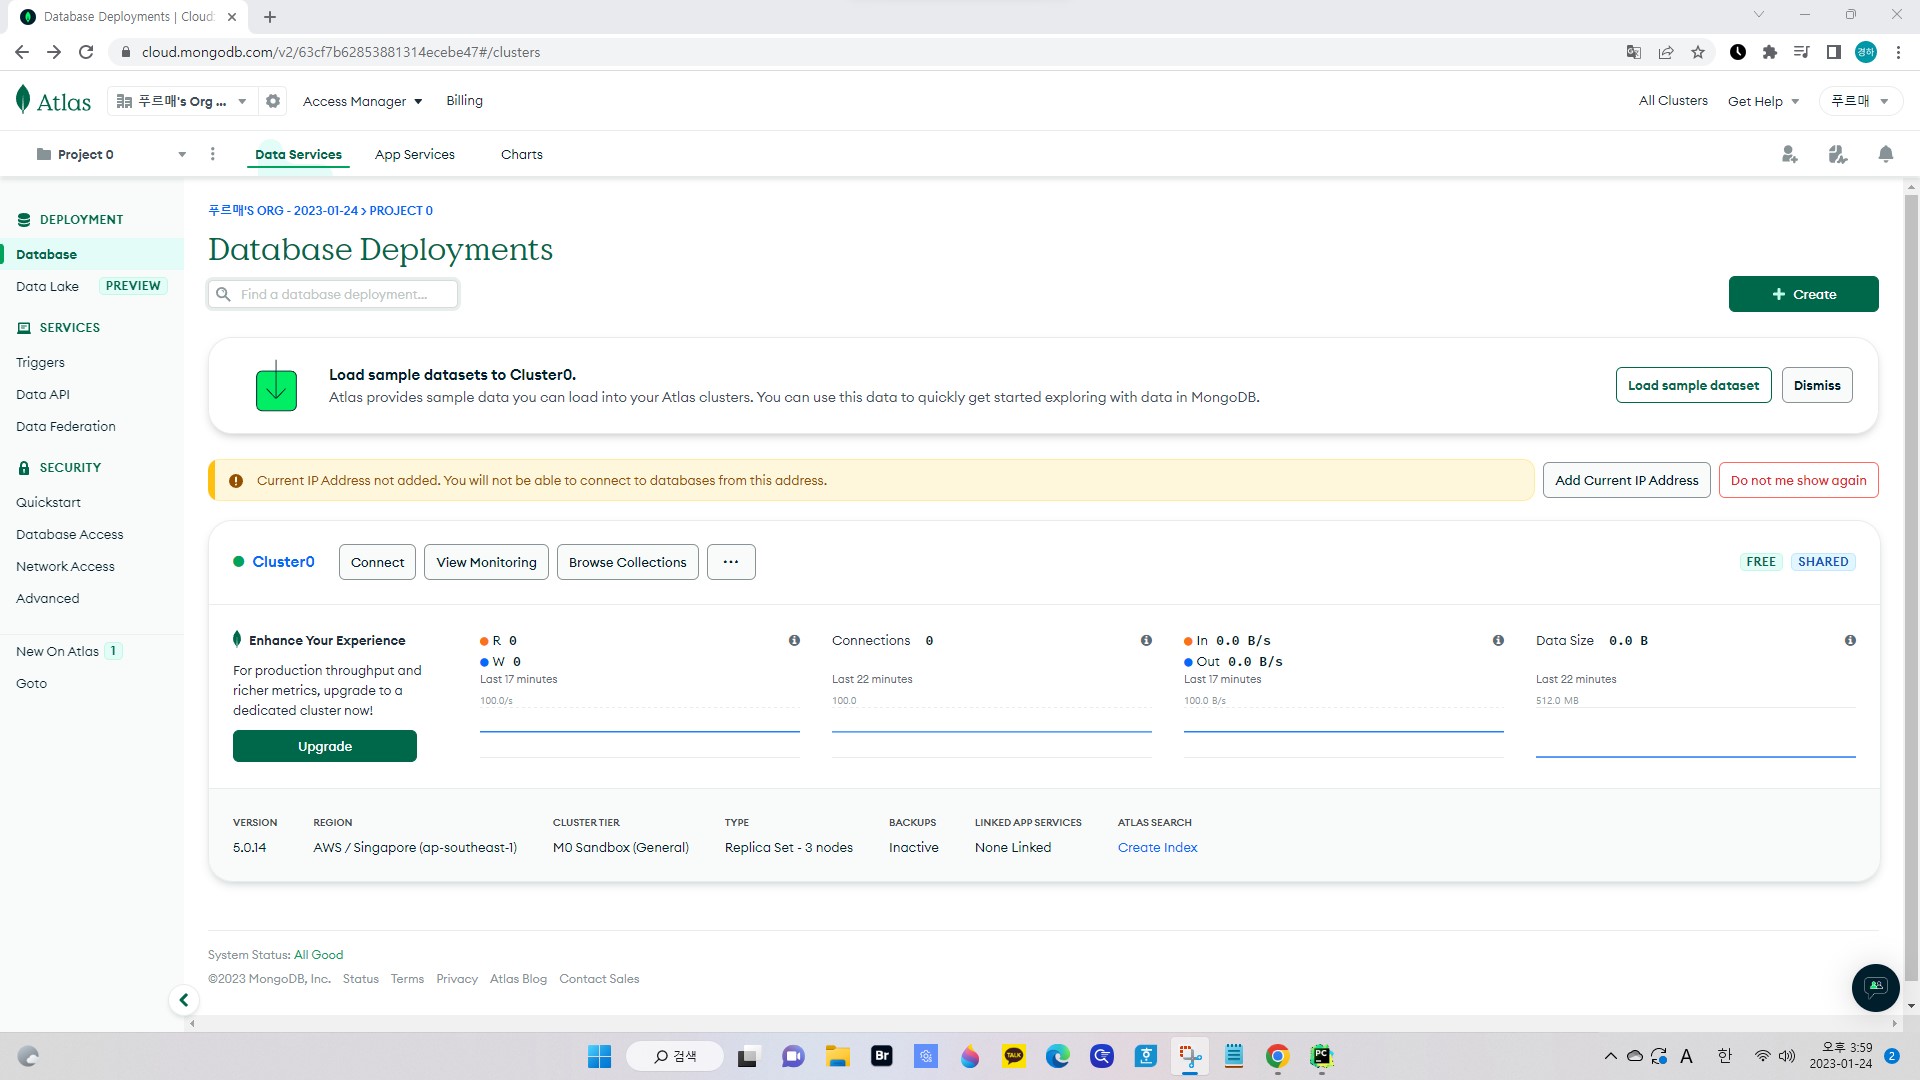Open Network Access in the sidebar
The image size is (1920, 1080).
[x=65, y=566]
